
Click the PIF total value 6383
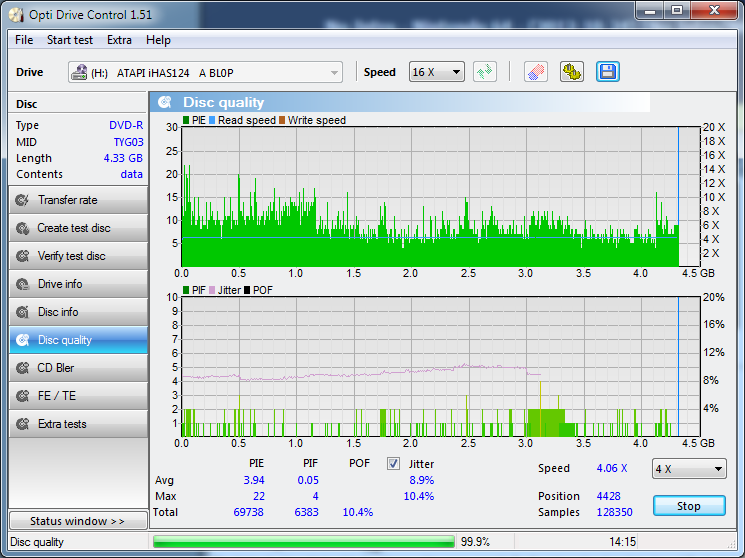pyautogui.click(x=306, y=512)
